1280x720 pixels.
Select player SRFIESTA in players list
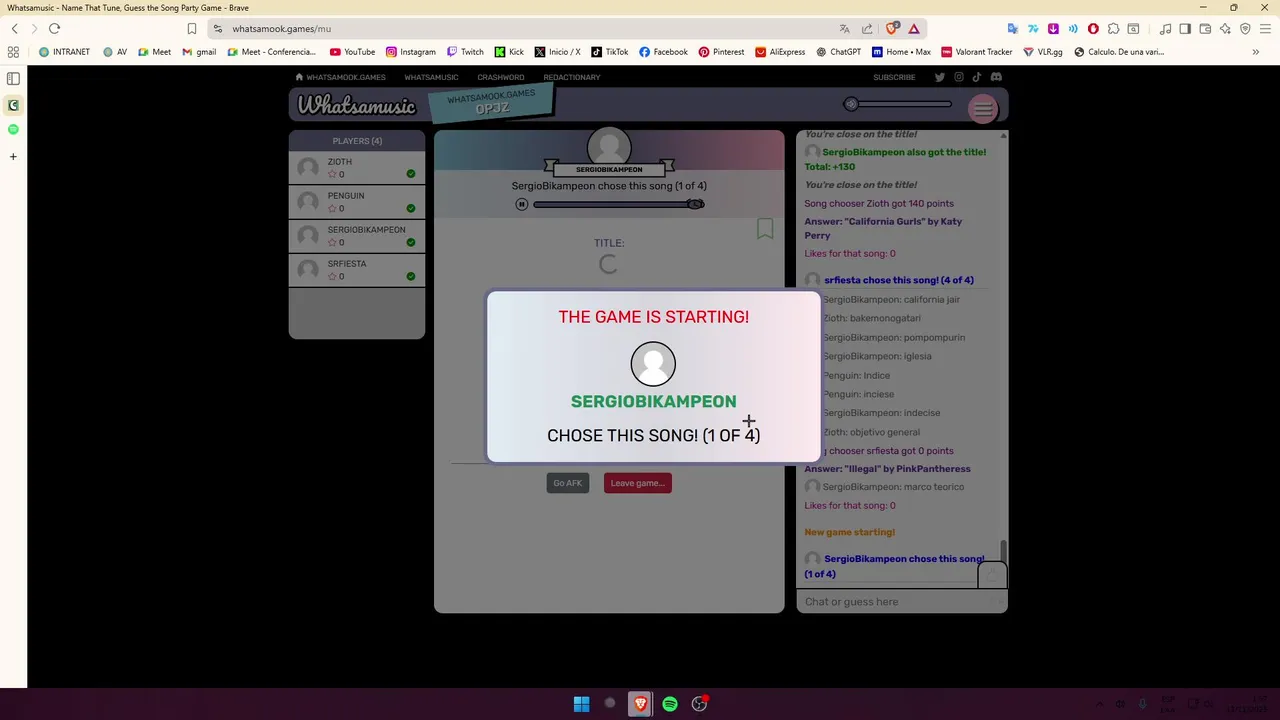tap(357, 270)
